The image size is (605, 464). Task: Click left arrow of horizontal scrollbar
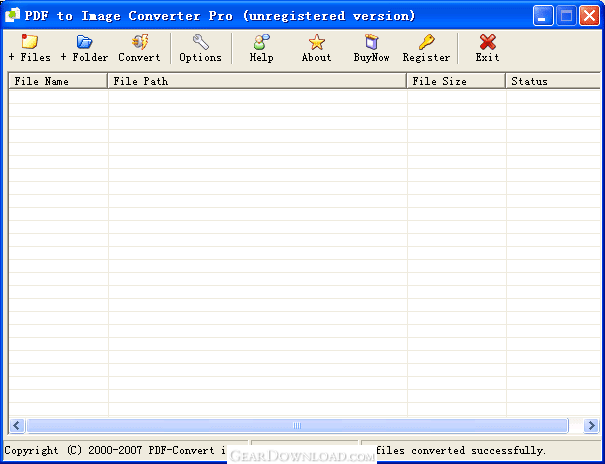tap(17, 425)
